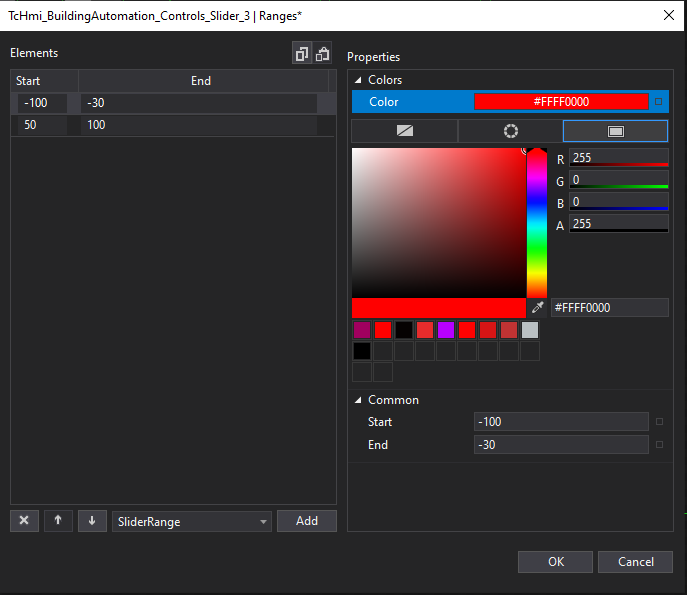
Task: Toggle the binding square next to Color
Action: [x=658, y=102]
